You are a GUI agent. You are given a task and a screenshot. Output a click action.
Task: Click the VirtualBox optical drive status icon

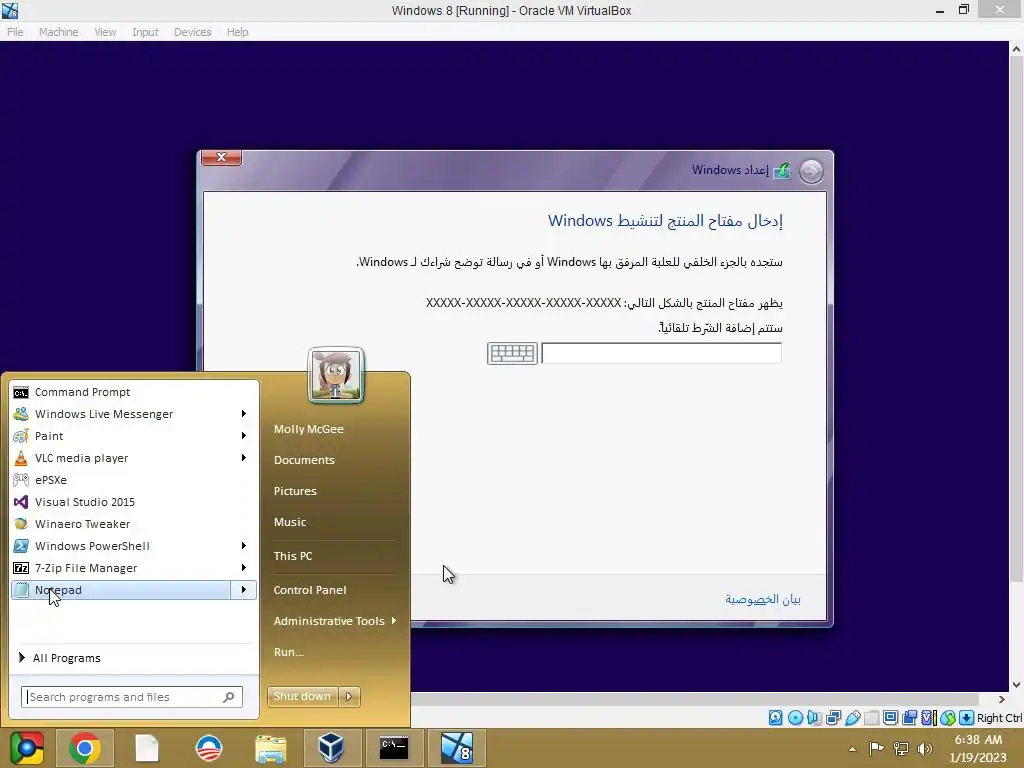(x=795, y=718)
